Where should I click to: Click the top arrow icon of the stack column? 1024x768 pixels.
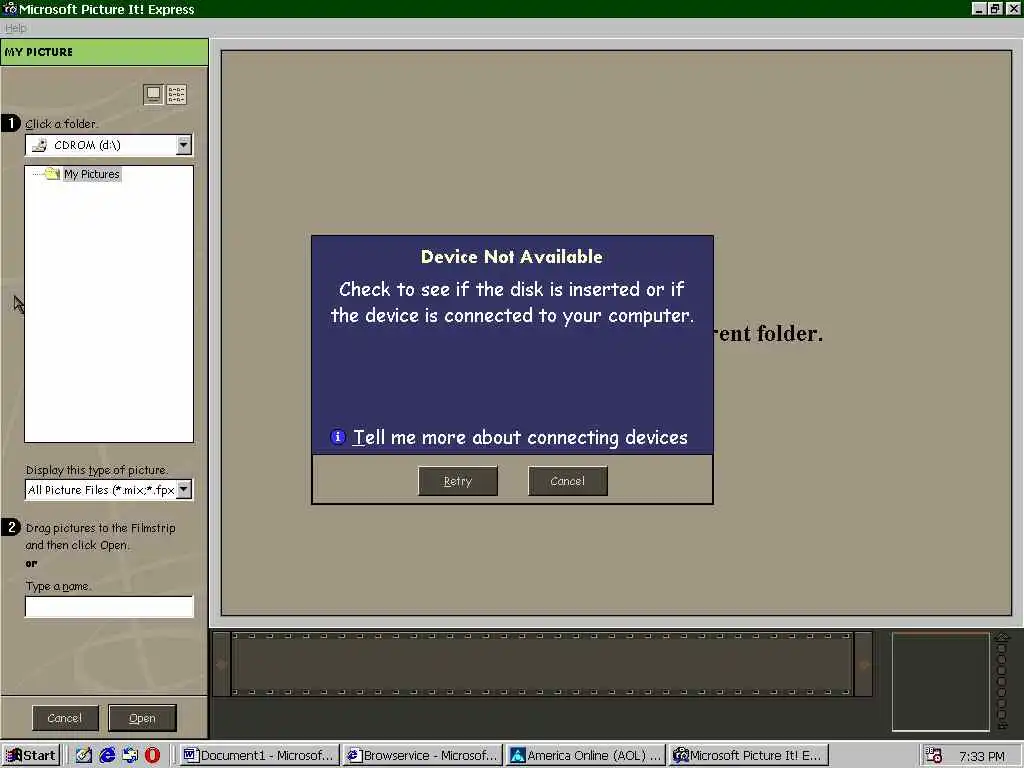[1002, 637]
